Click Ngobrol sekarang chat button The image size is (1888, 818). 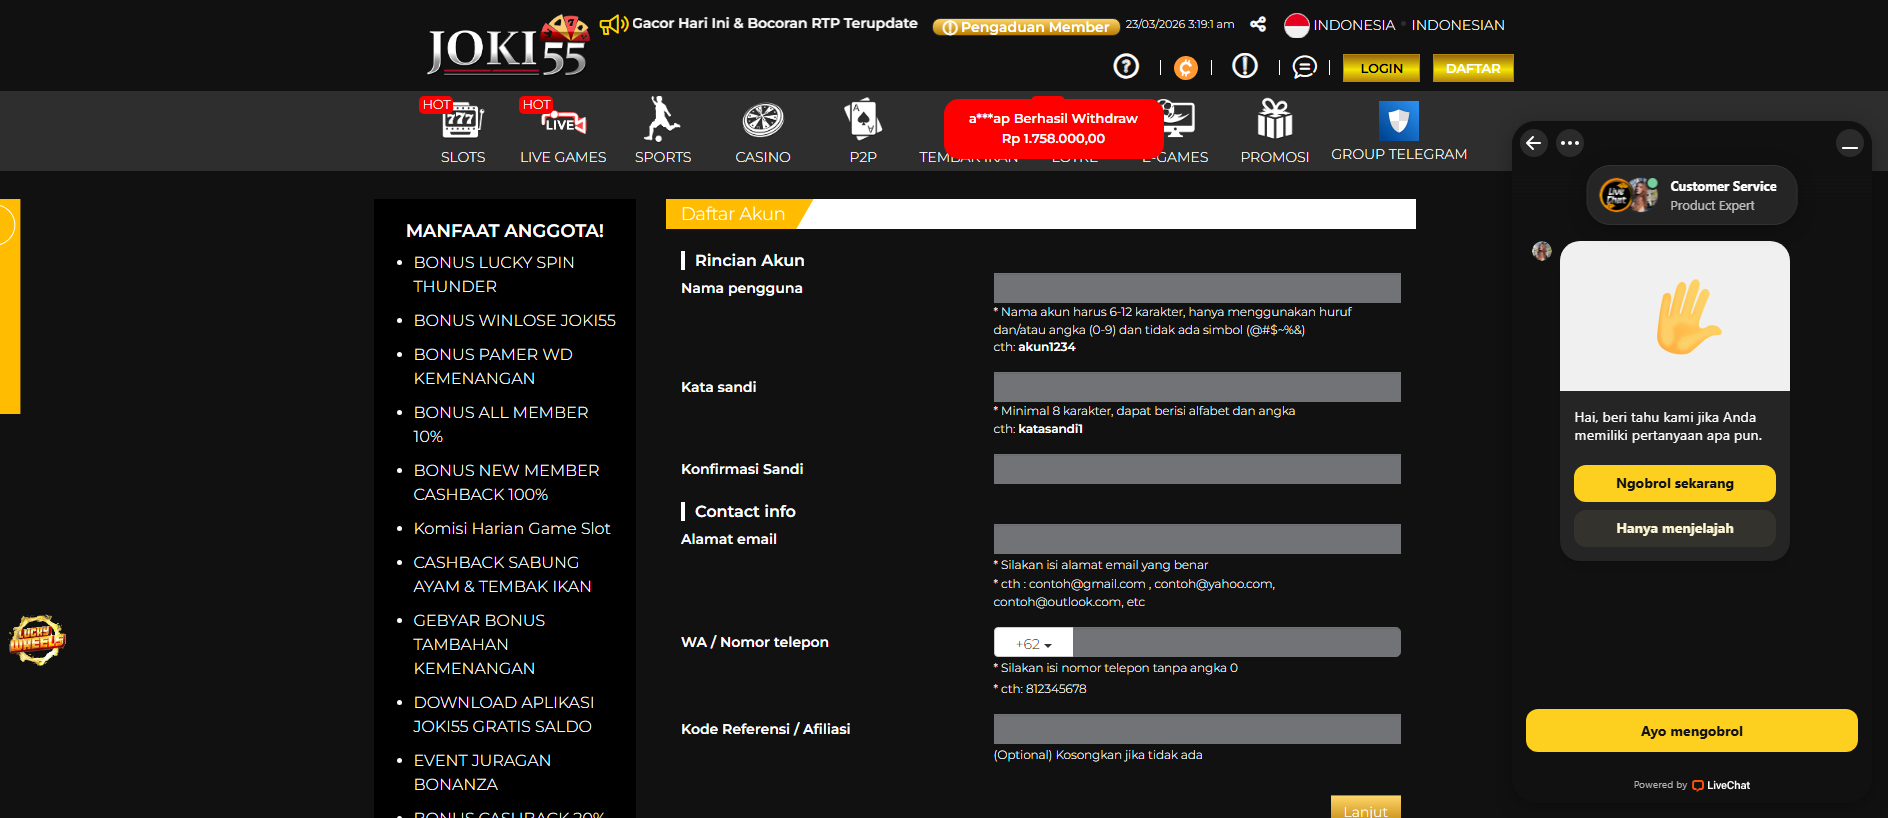tap(1675, 483)
